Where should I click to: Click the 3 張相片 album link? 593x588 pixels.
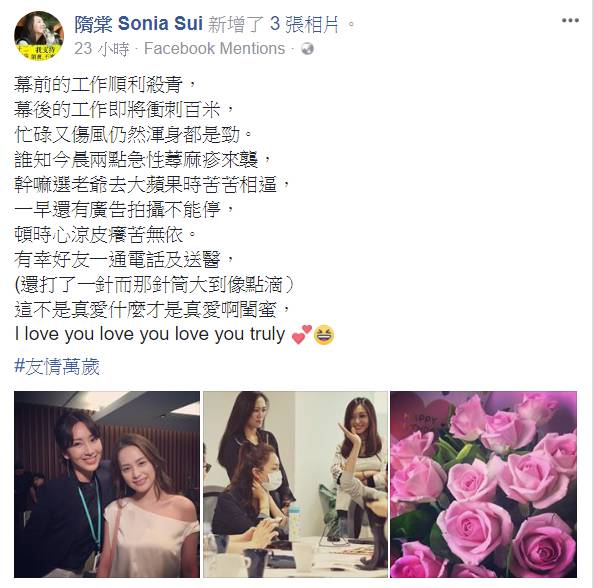click(x=304, y=24)
